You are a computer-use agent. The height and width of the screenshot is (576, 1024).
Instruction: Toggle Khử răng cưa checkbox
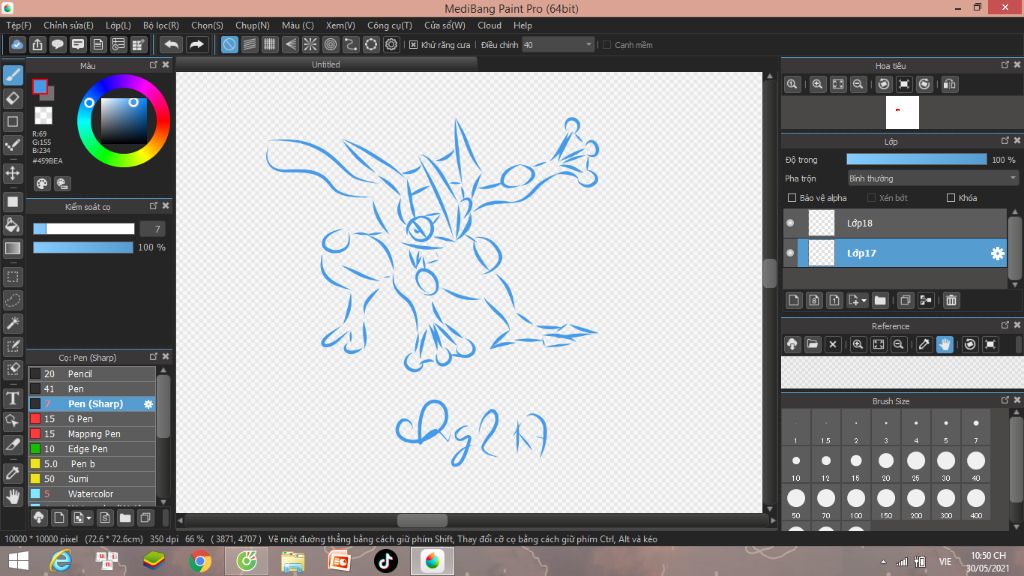(413, 45)
